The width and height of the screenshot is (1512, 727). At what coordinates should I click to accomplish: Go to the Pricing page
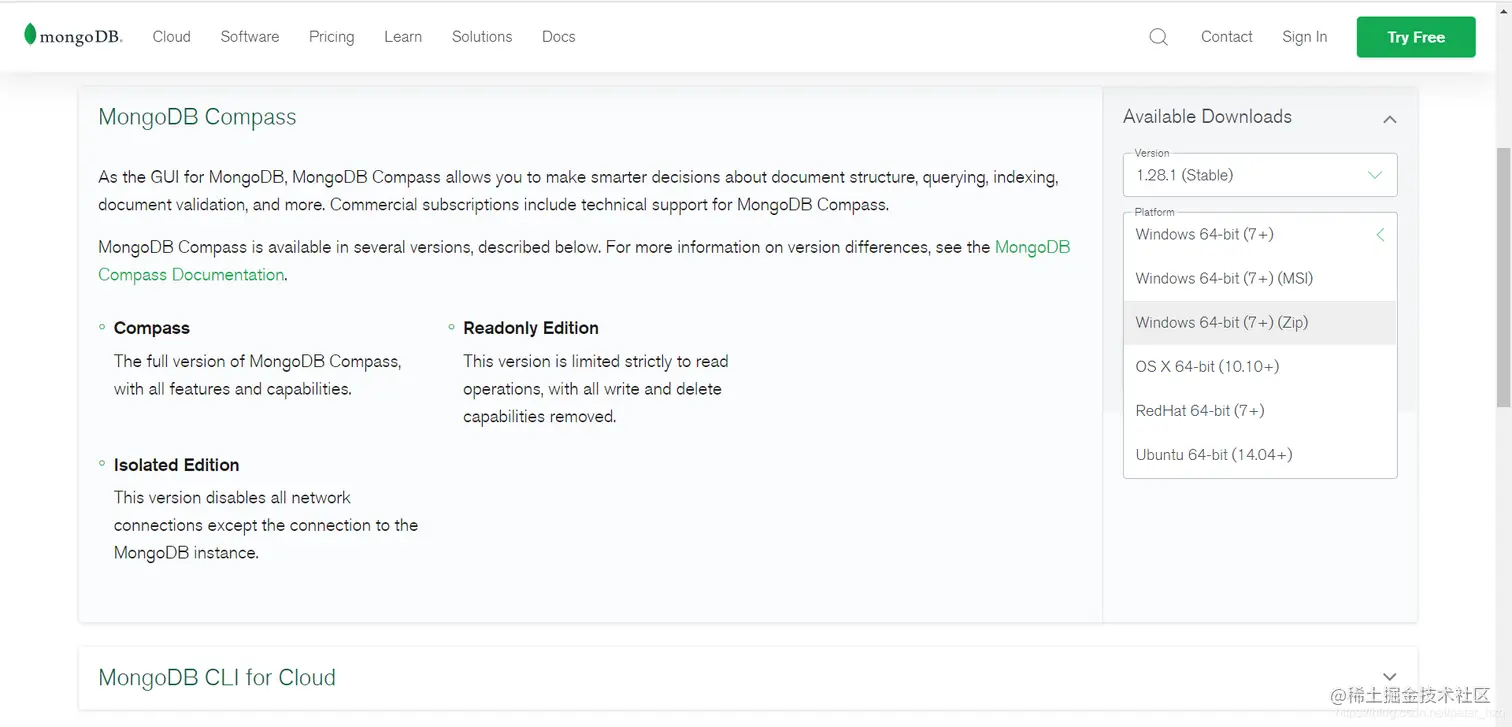331,37
